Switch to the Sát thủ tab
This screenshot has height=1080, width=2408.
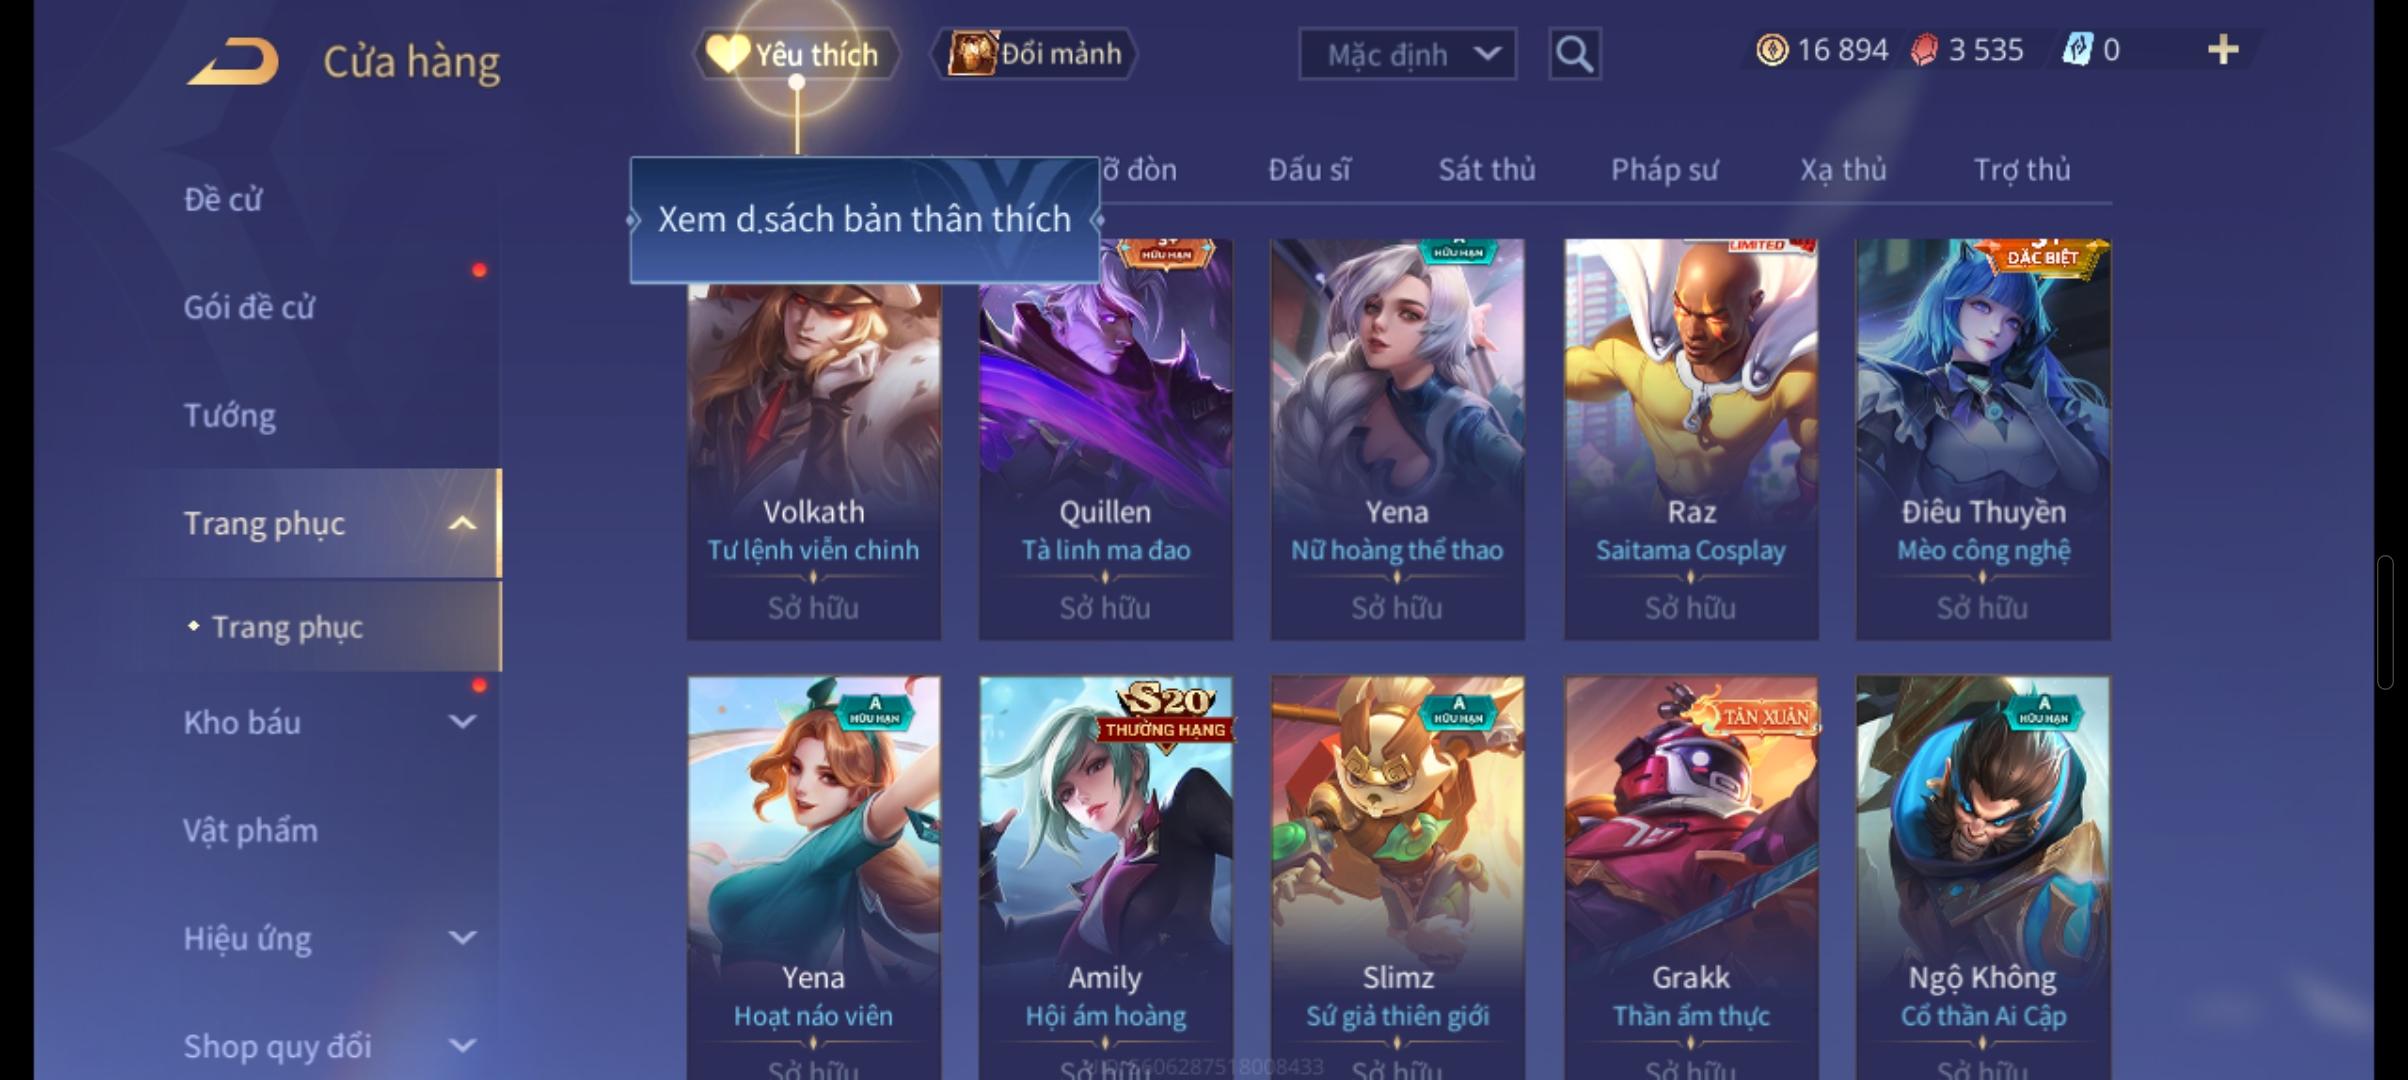(1486, 170)
